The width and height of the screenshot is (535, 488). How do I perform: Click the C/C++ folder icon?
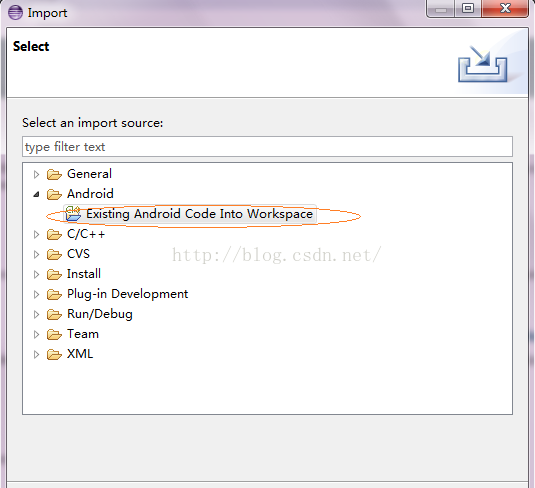click(x=54, y=234)
